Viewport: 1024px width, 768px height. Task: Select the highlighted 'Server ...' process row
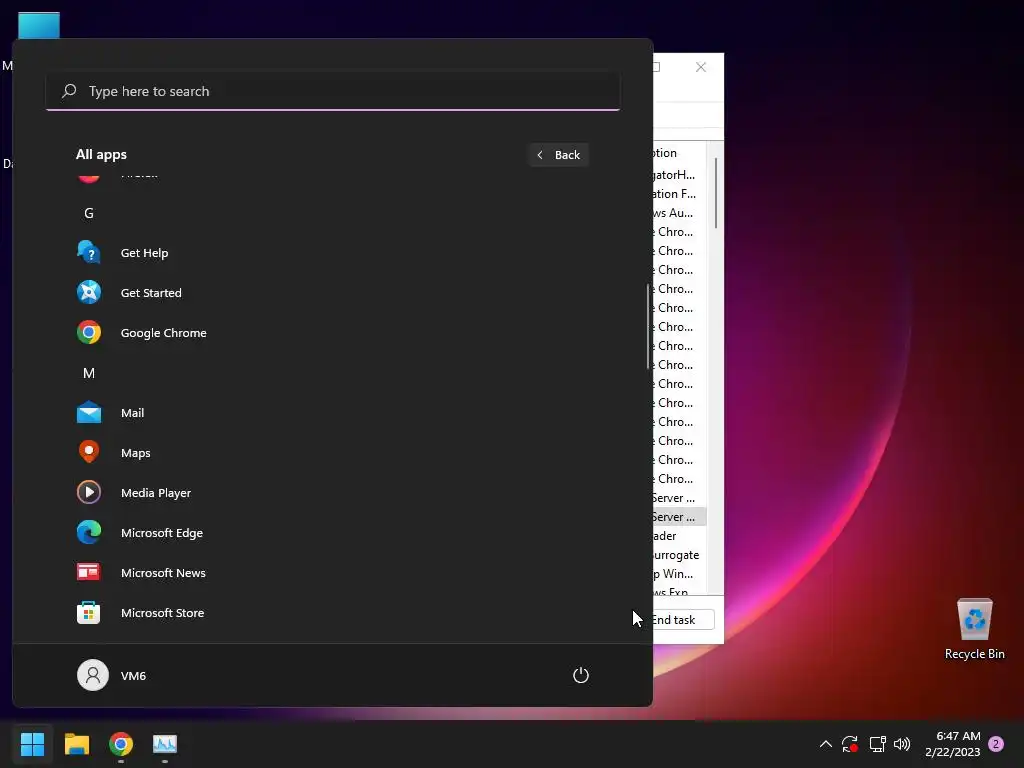(679, 517)
